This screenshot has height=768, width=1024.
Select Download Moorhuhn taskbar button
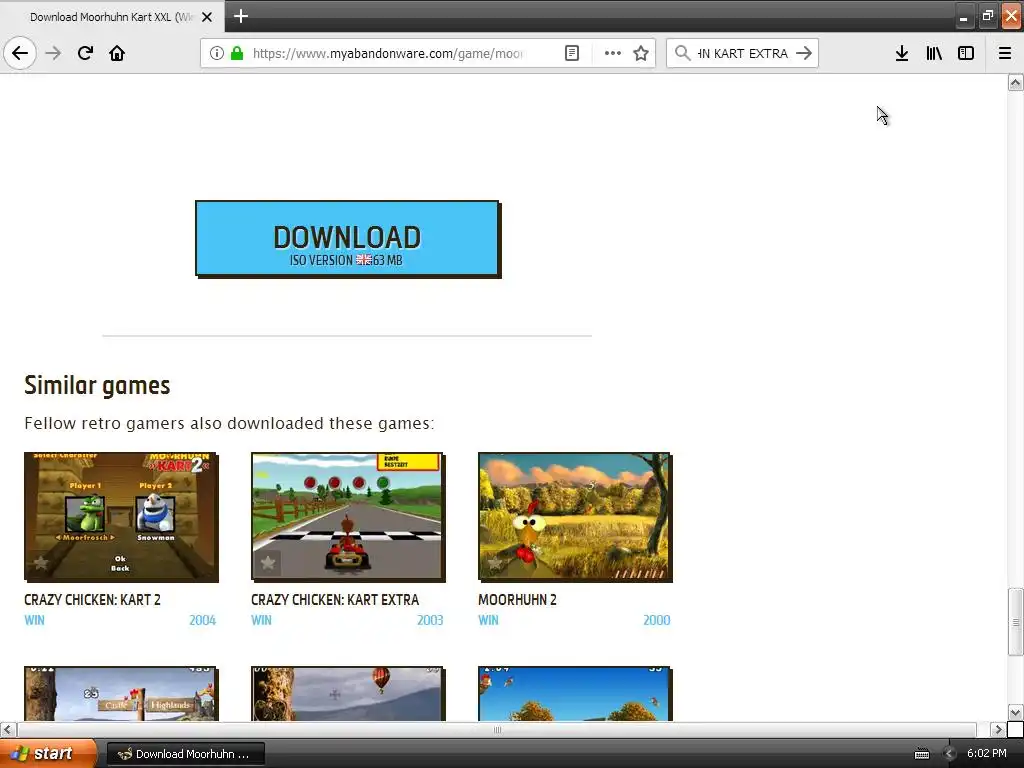[x=185, y=754]
